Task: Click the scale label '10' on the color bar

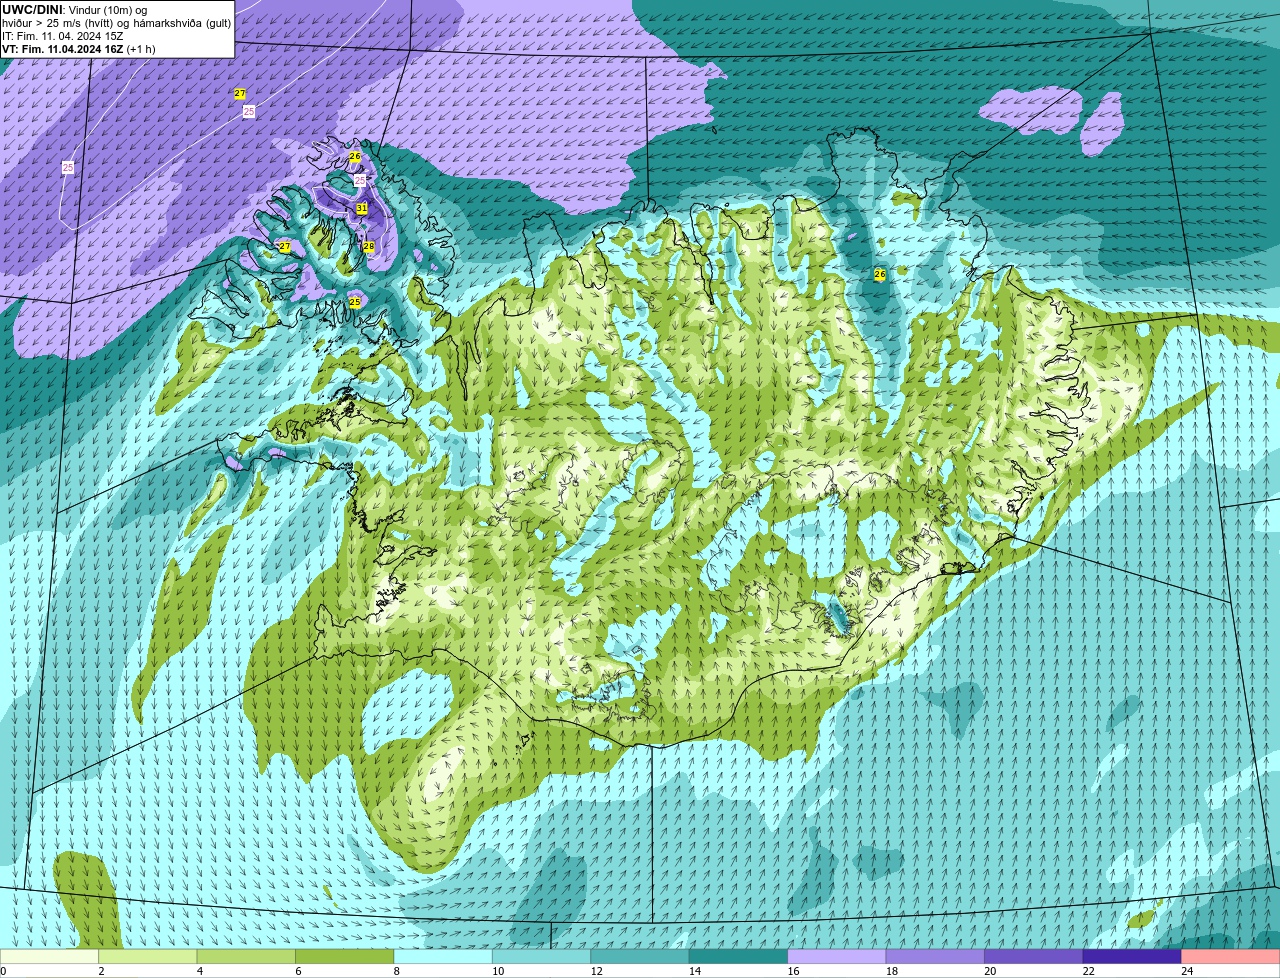Action: (x=498, y=971)
